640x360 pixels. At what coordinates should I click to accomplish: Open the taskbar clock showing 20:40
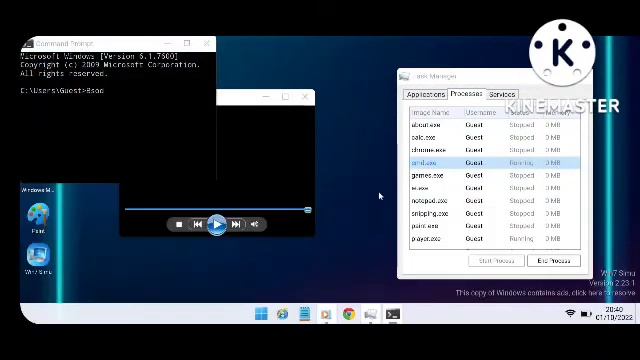(x=614, y=313)
